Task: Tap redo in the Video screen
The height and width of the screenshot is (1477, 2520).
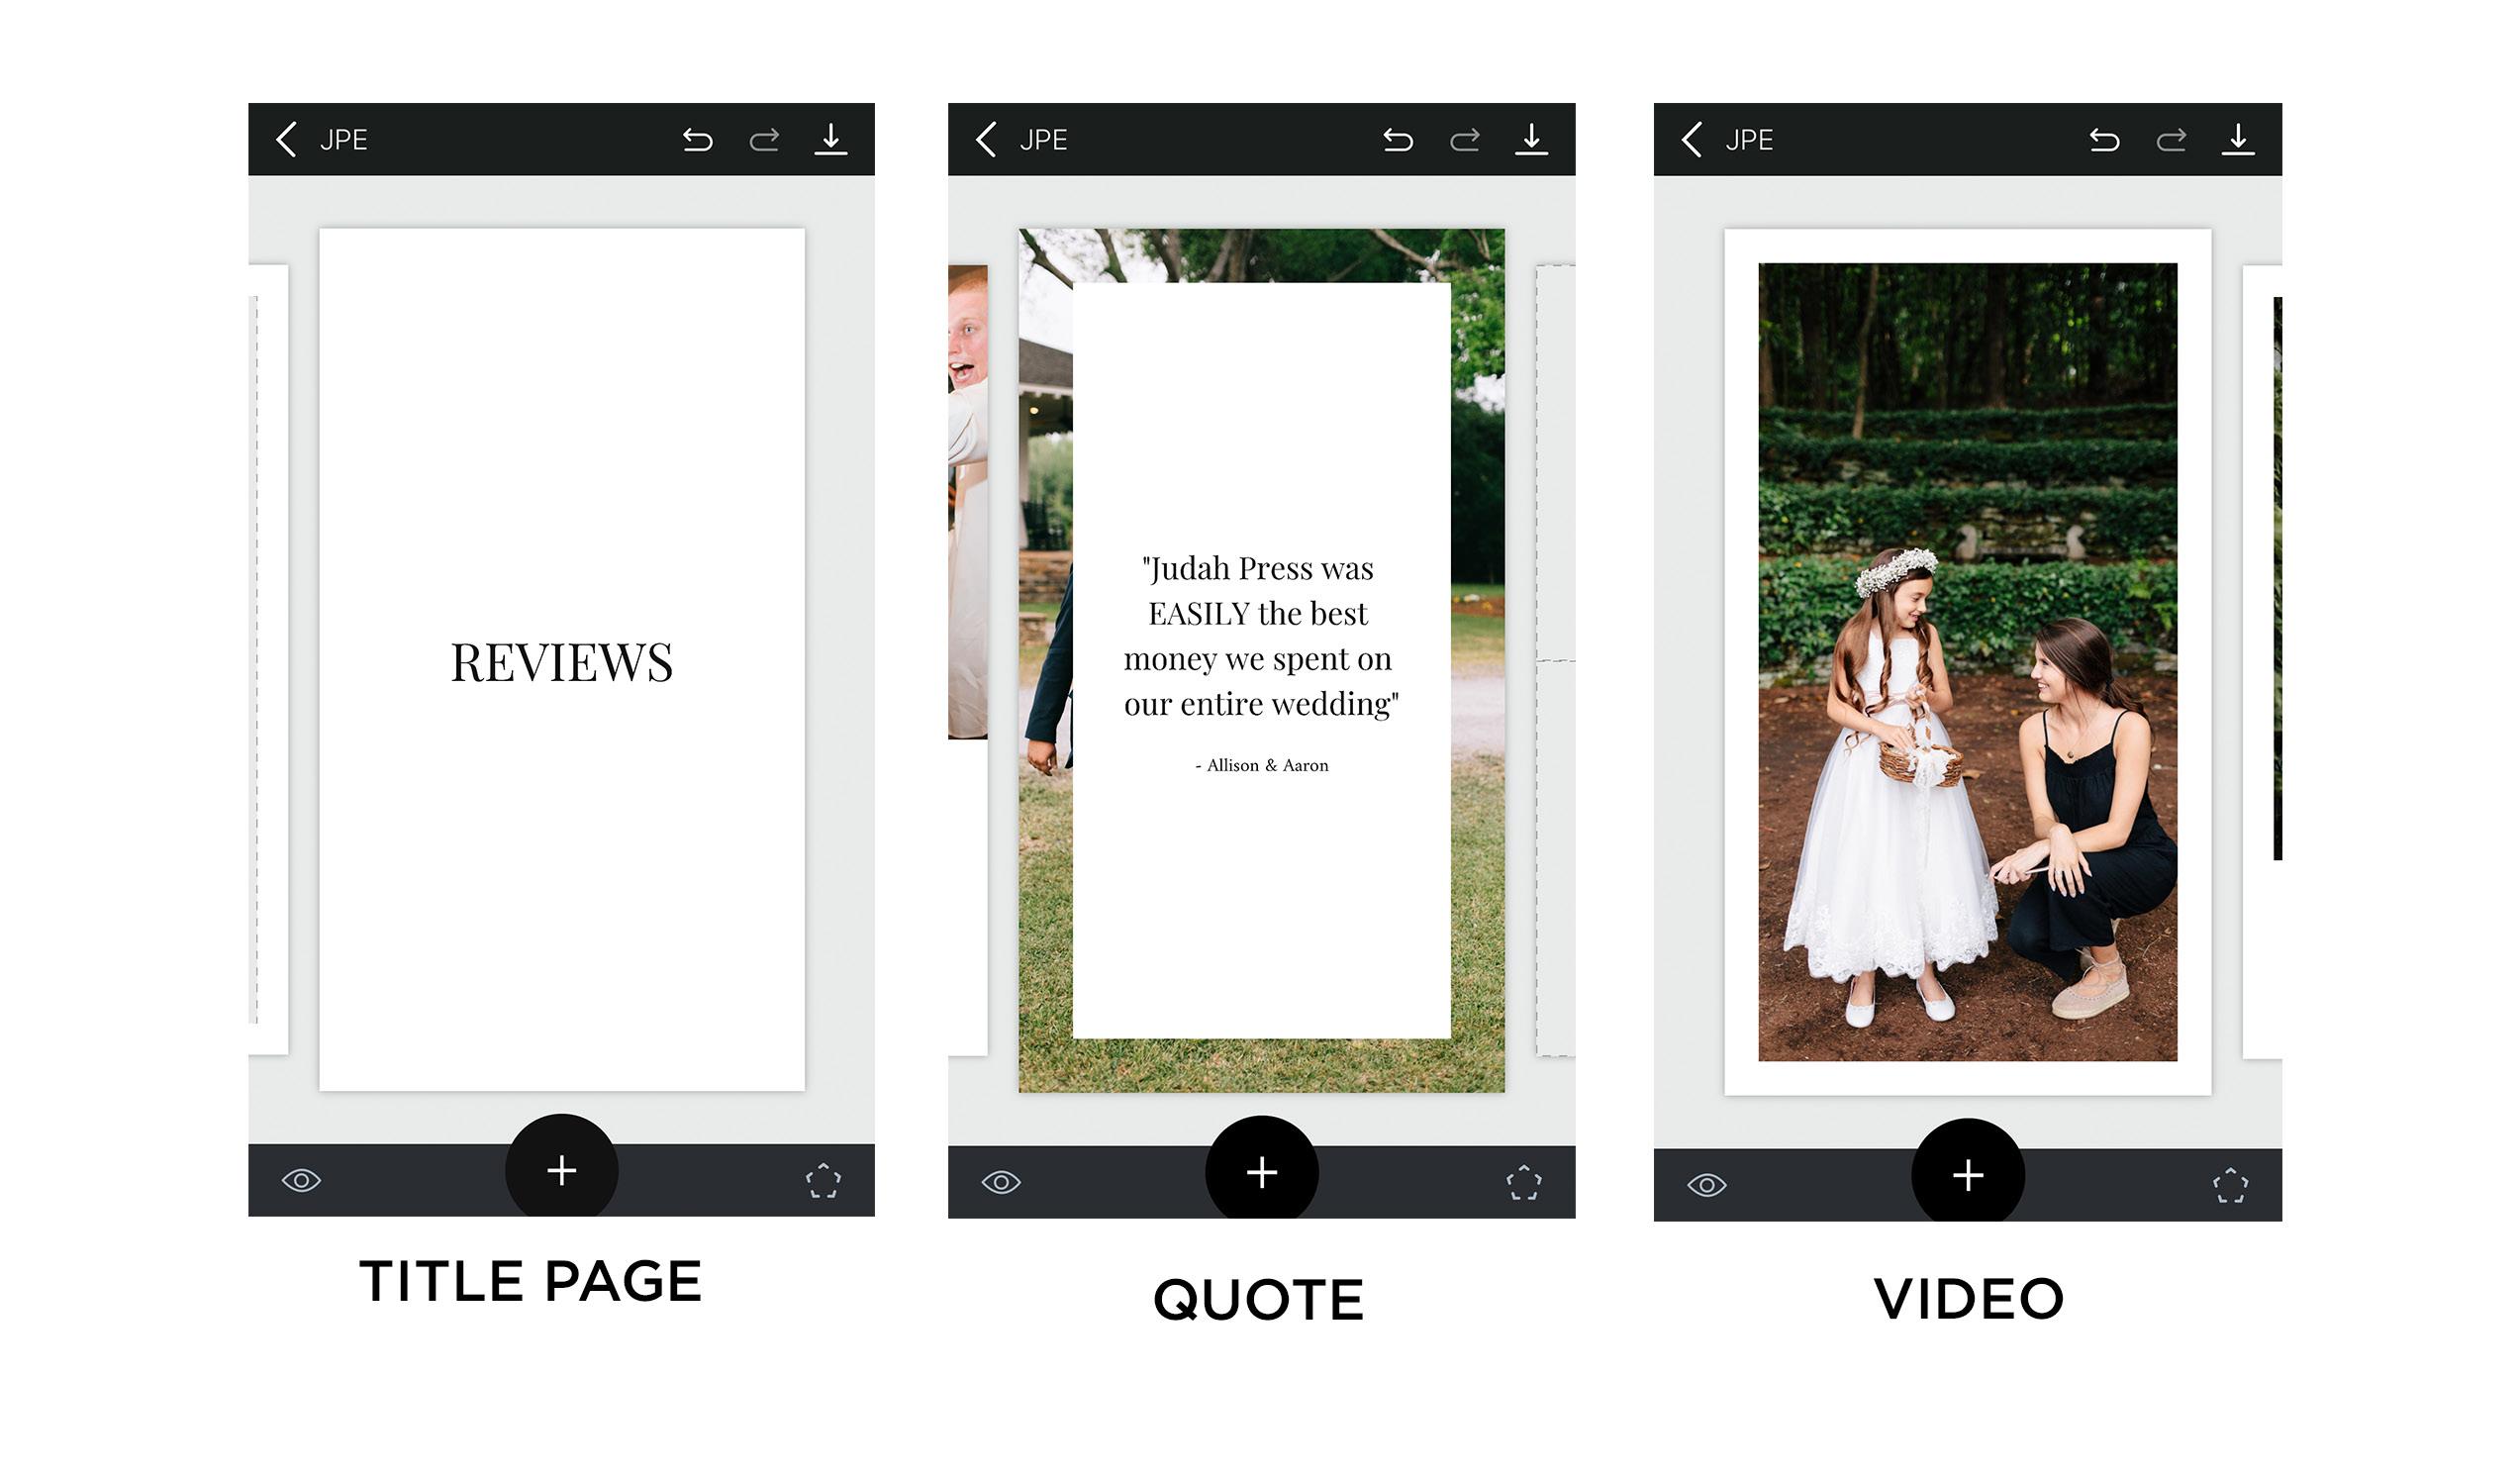Action: [2171, 140]
